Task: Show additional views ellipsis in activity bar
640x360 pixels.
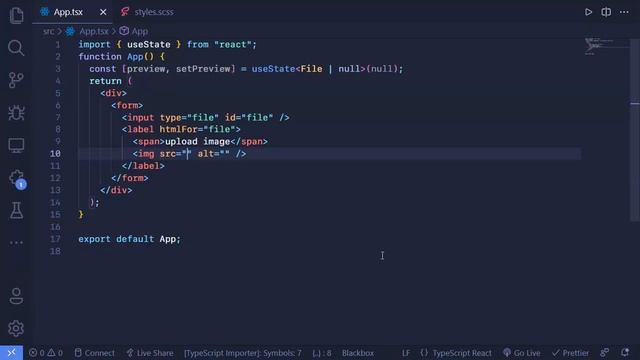Action: coord(16,242)
